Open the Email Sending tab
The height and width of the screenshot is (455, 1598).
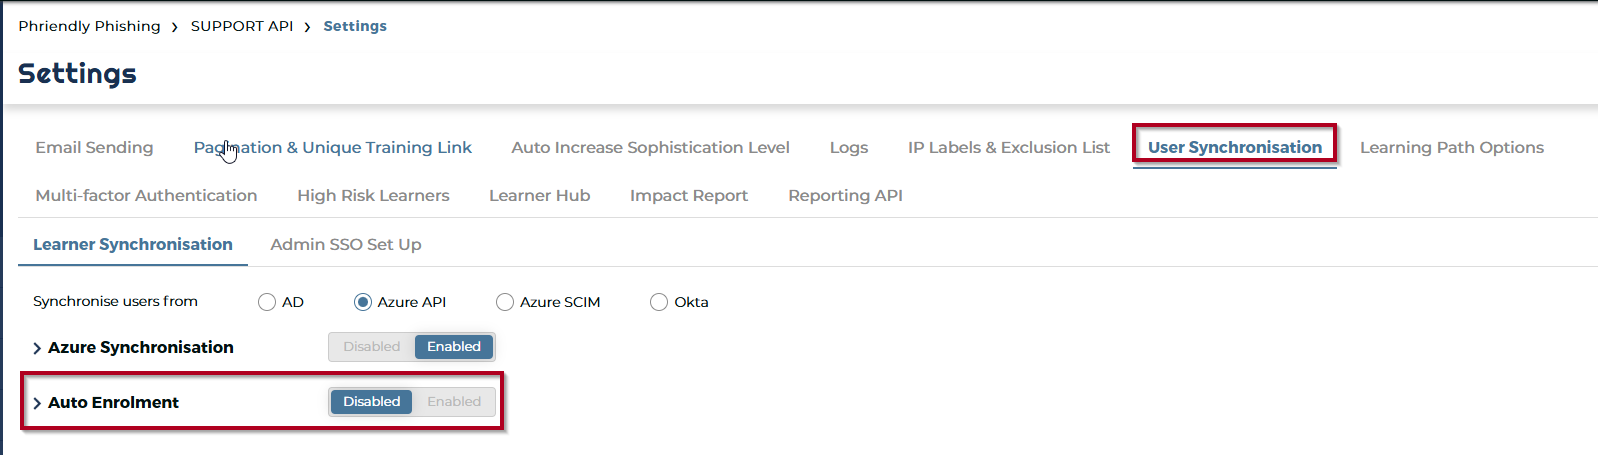pos(94,147)
